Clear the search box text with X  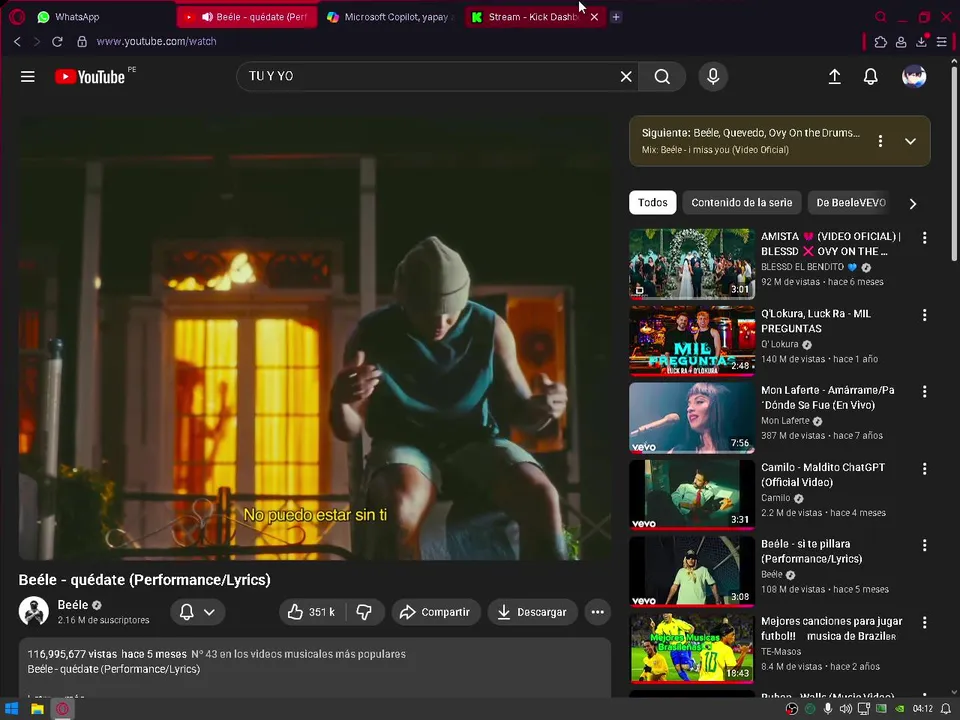pos(626,77)
